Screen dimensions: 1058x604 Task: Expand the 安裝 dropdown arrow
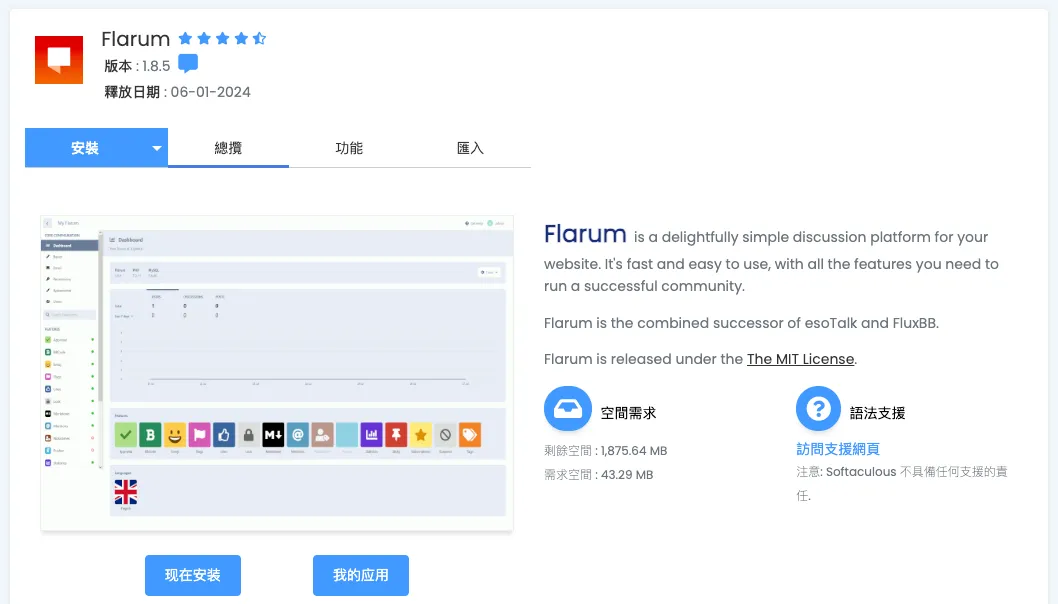pos(157,148)
